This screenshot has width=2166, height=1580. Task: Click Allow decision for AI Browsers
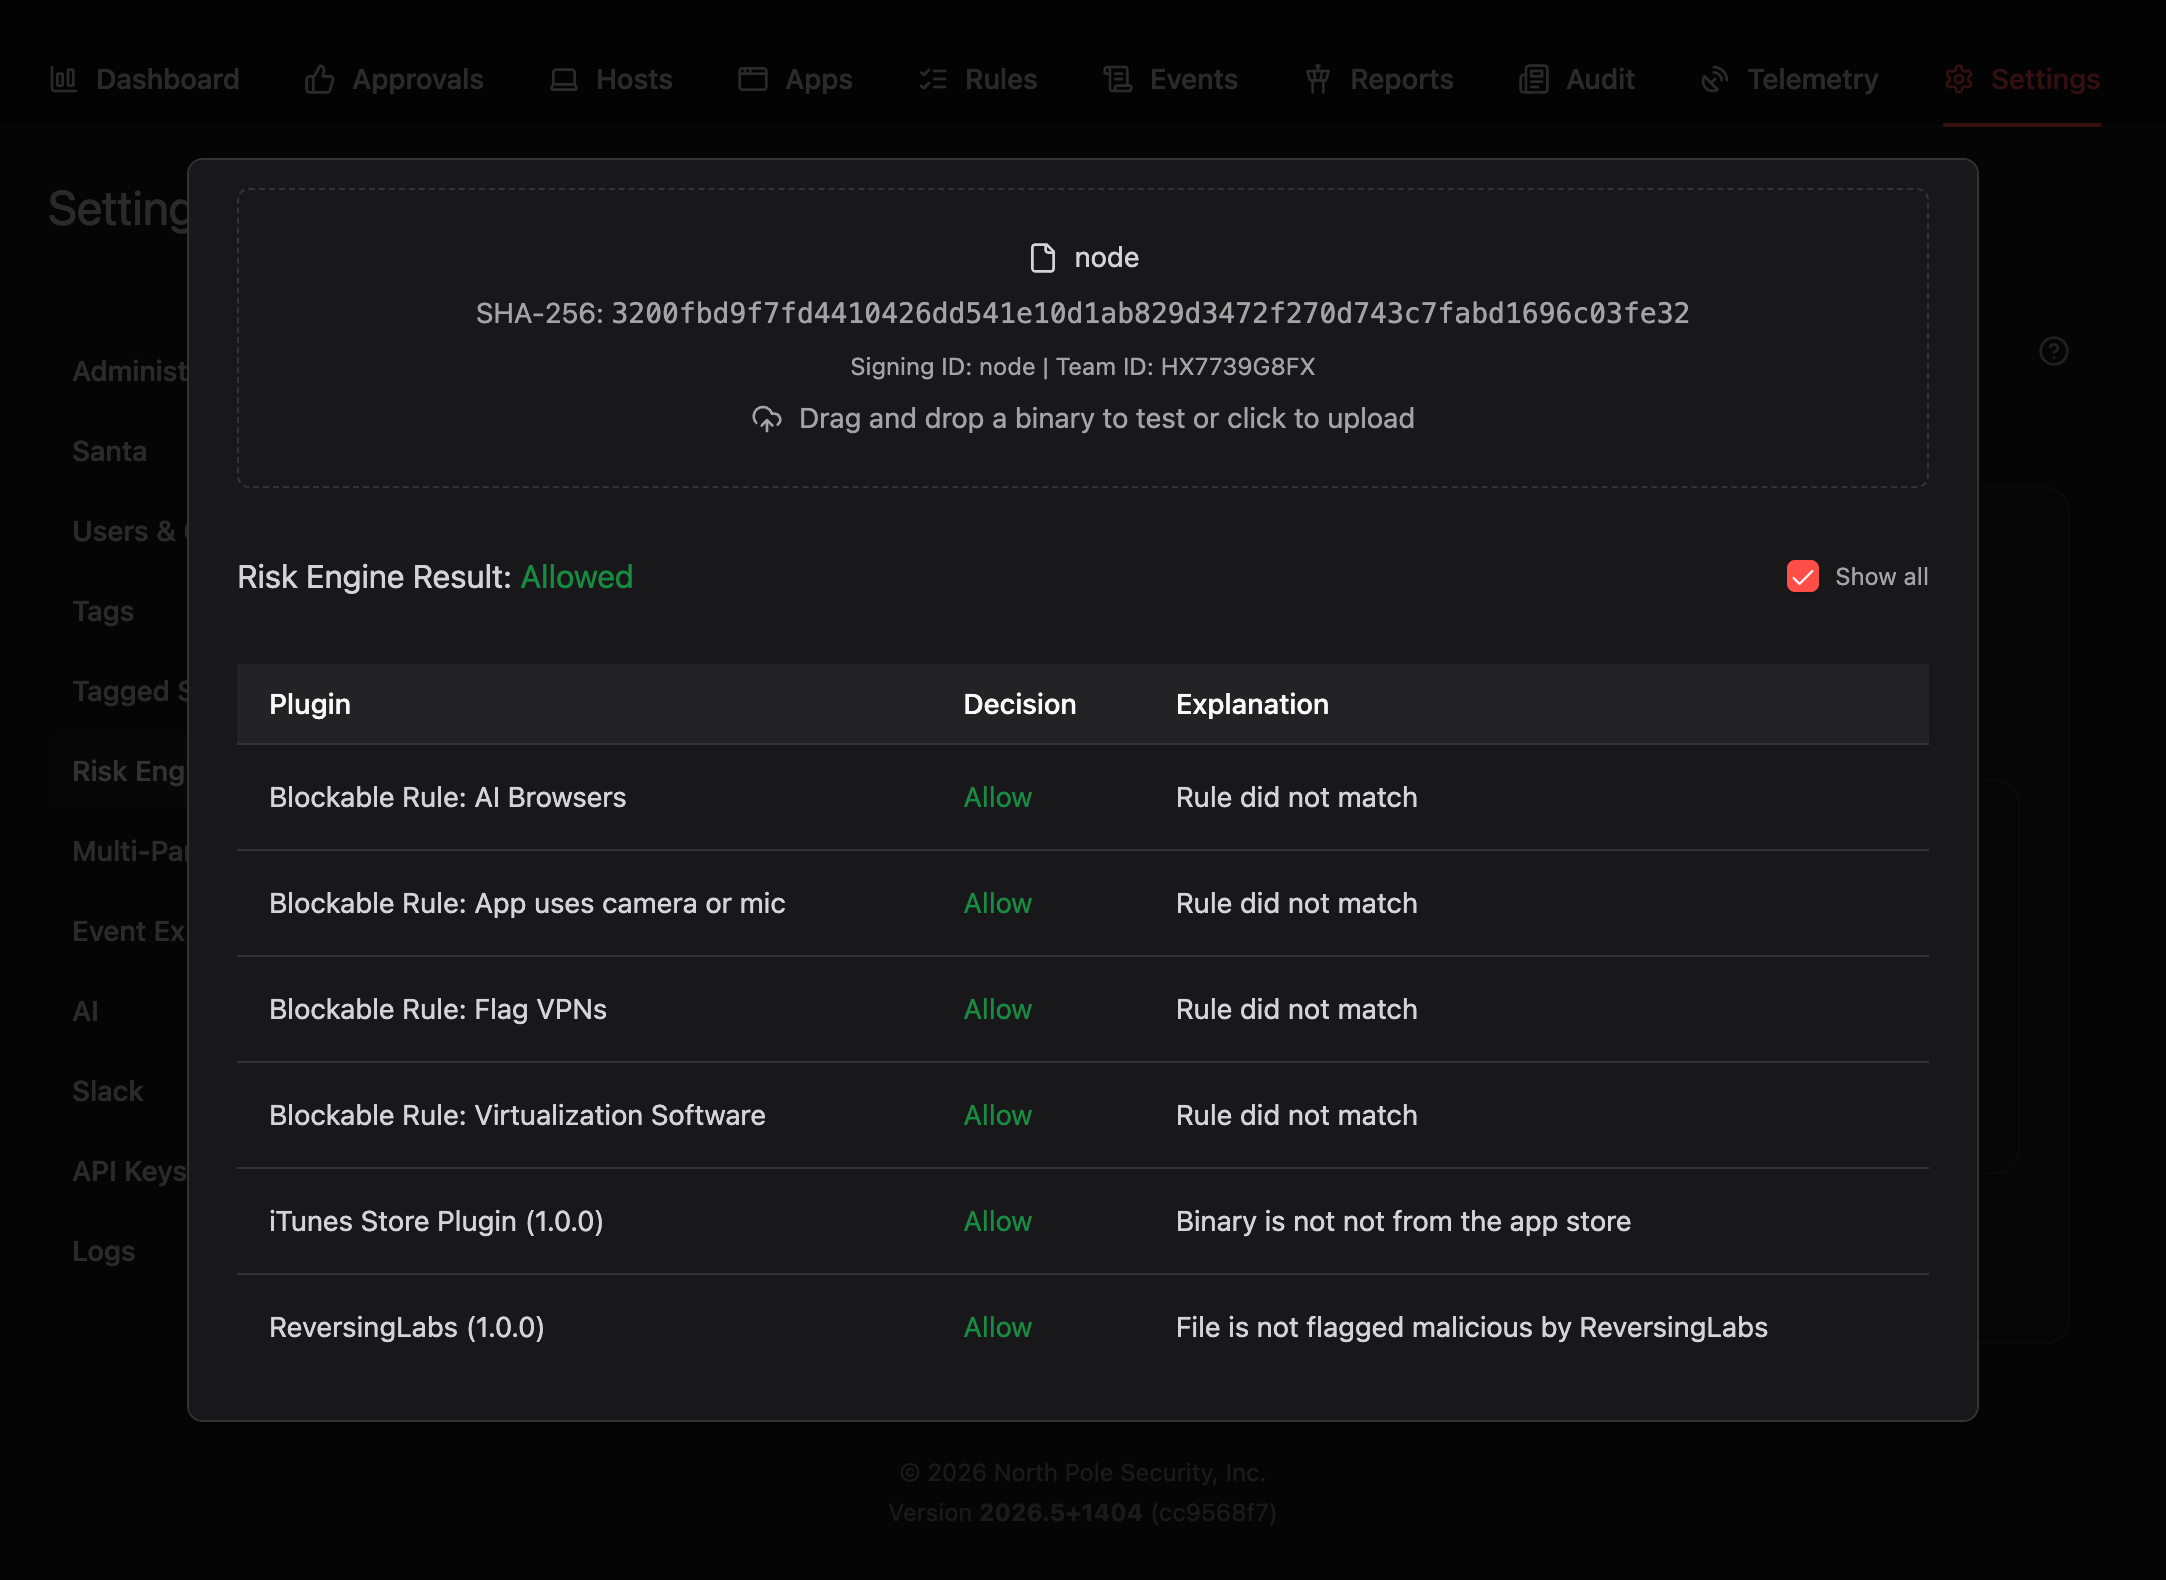(997, 797)
